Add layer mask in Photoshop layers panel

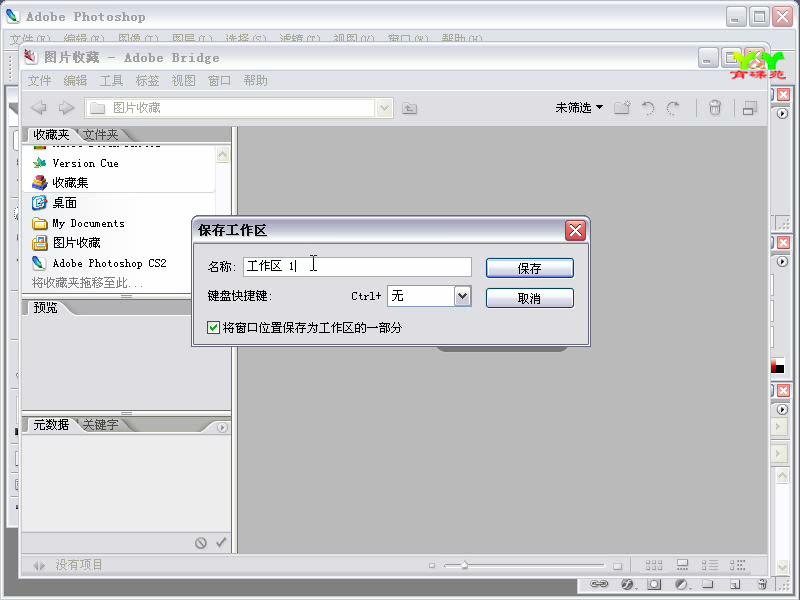click(x=654, y=584)
